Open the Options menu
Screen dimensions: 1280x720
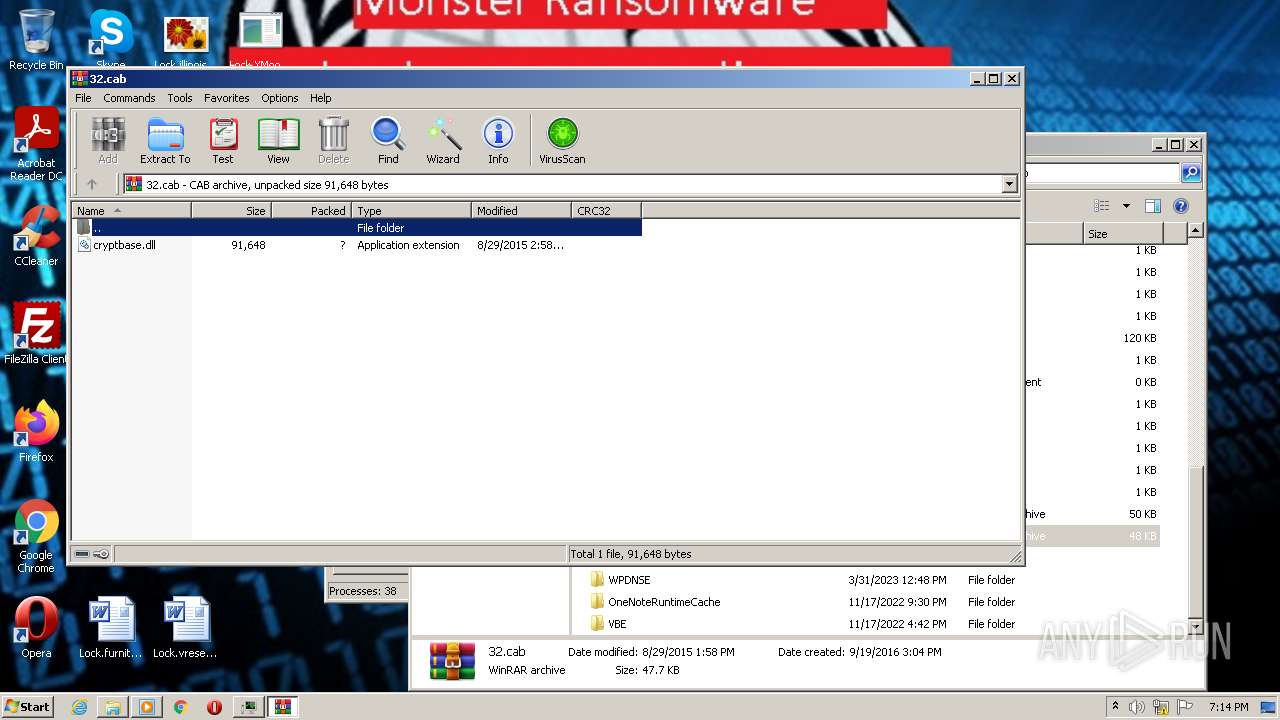(x=280, y=98)
